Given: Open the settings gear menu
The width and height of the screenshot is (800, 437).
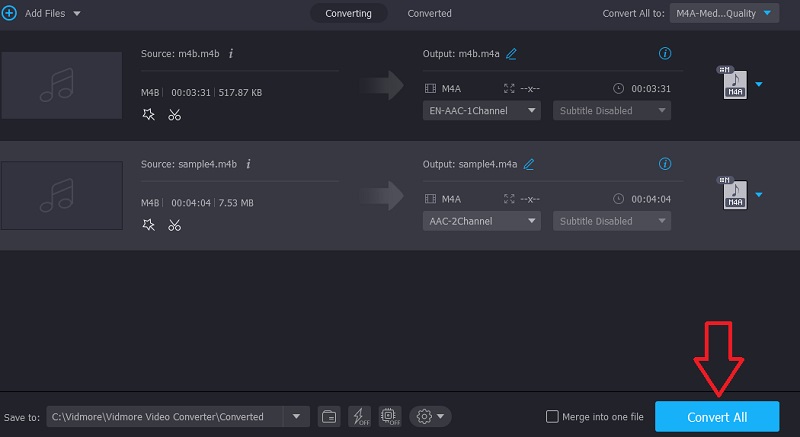Looking at the screenshot, I should [430, 416].
